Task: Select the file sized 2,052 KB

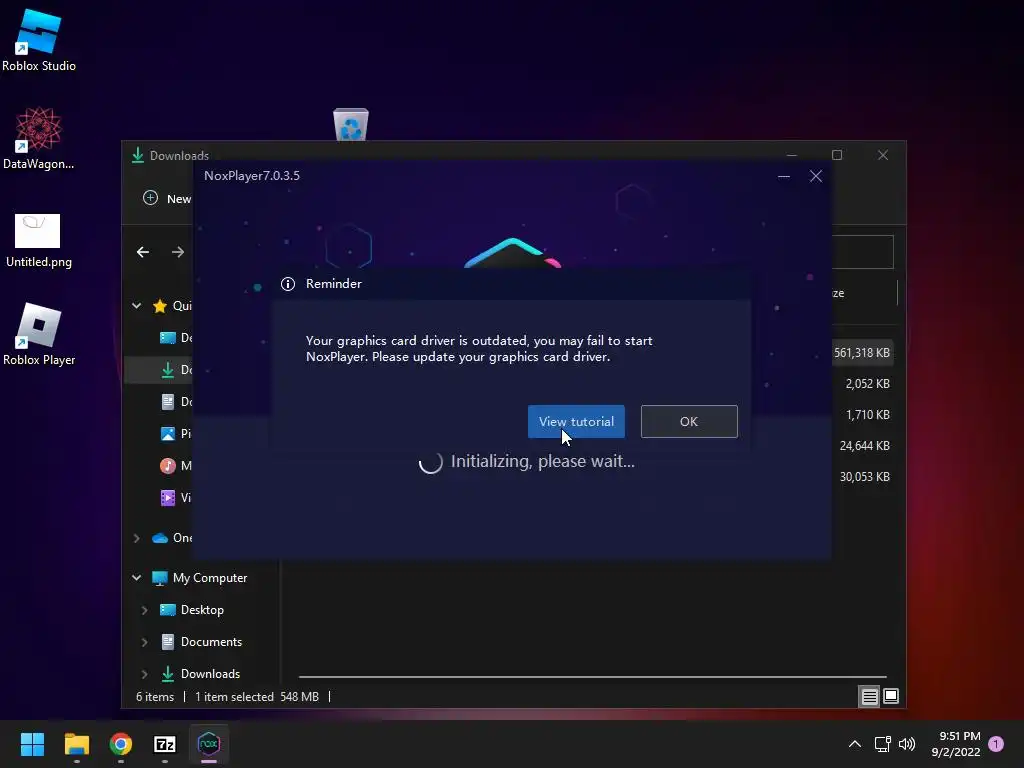Action: point(867,384)
